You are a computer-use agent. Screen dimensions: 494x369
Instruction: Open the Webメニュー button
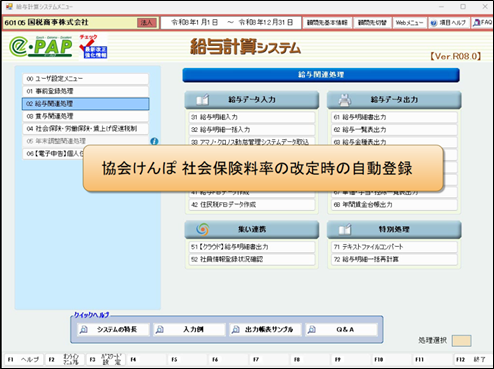pyautogui.click(x=409, y=23)
